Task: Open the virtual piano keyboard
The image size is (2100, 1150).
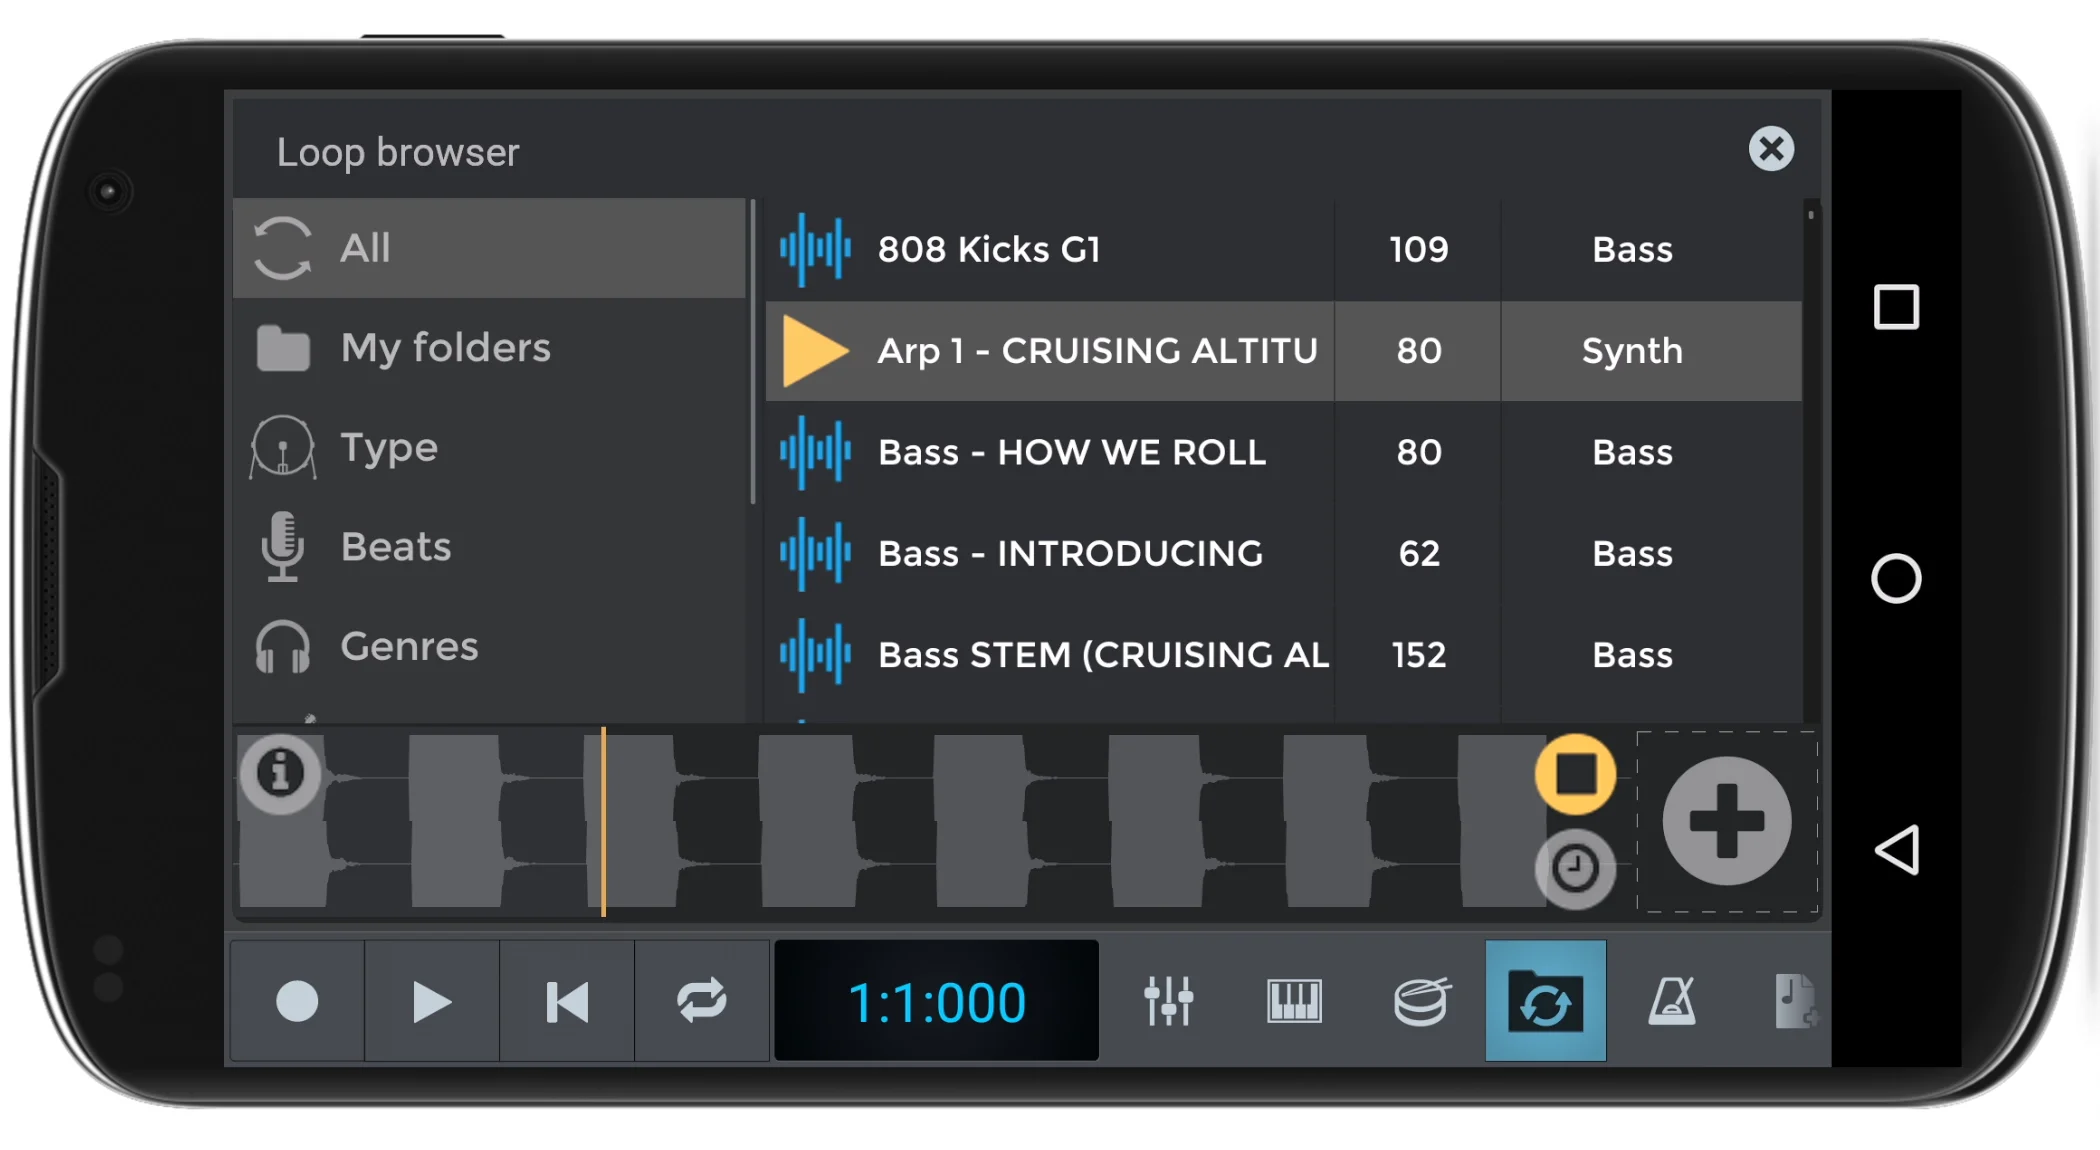Action: 1294,1001
